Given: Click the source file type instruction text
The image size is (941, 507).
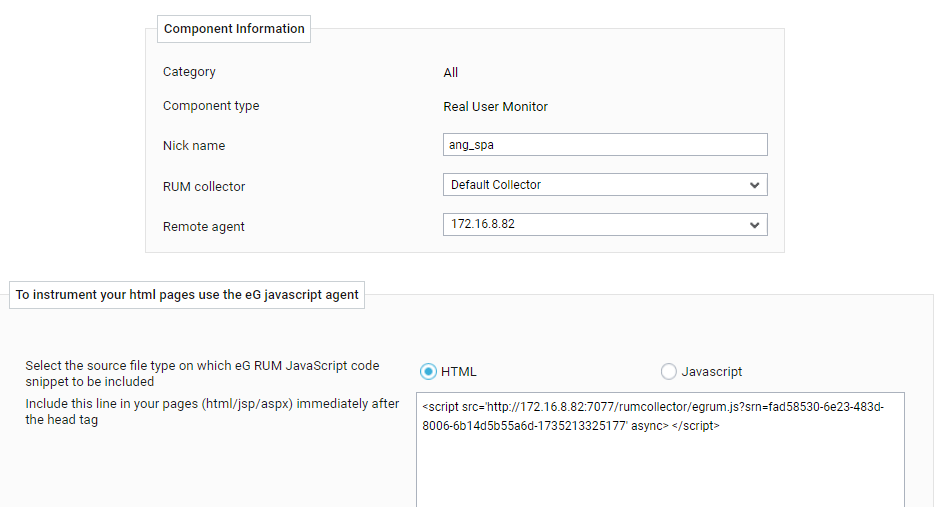Looking at the screenshot, I should click(x=202, y=374).
